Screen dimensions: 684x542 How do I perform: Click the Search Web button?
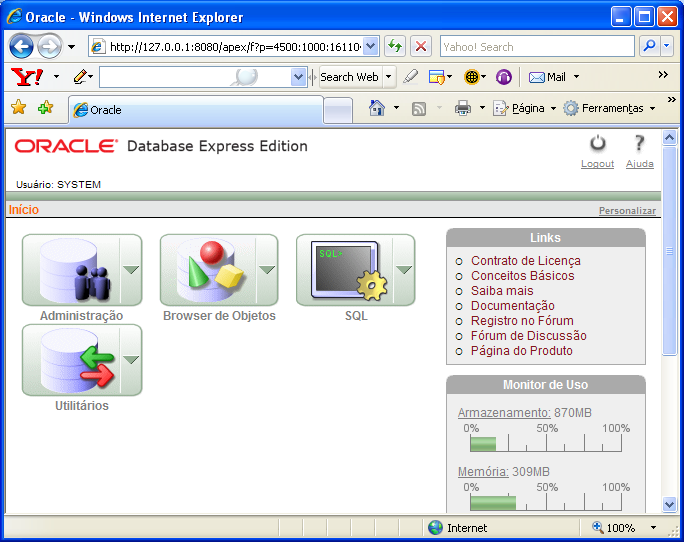click(350, 77)
